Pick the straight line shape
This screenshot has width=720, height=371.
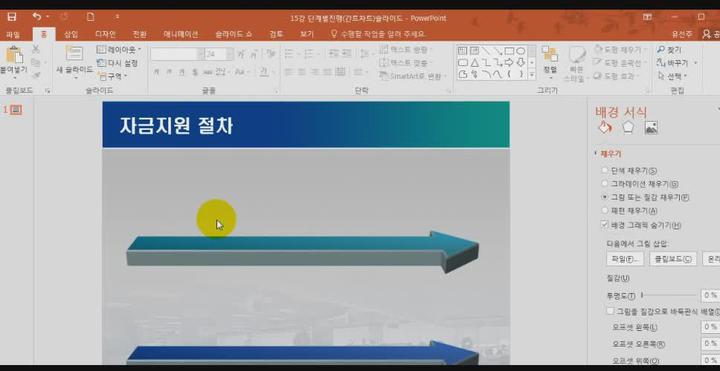pyautogui.click(x=486, y=51)
